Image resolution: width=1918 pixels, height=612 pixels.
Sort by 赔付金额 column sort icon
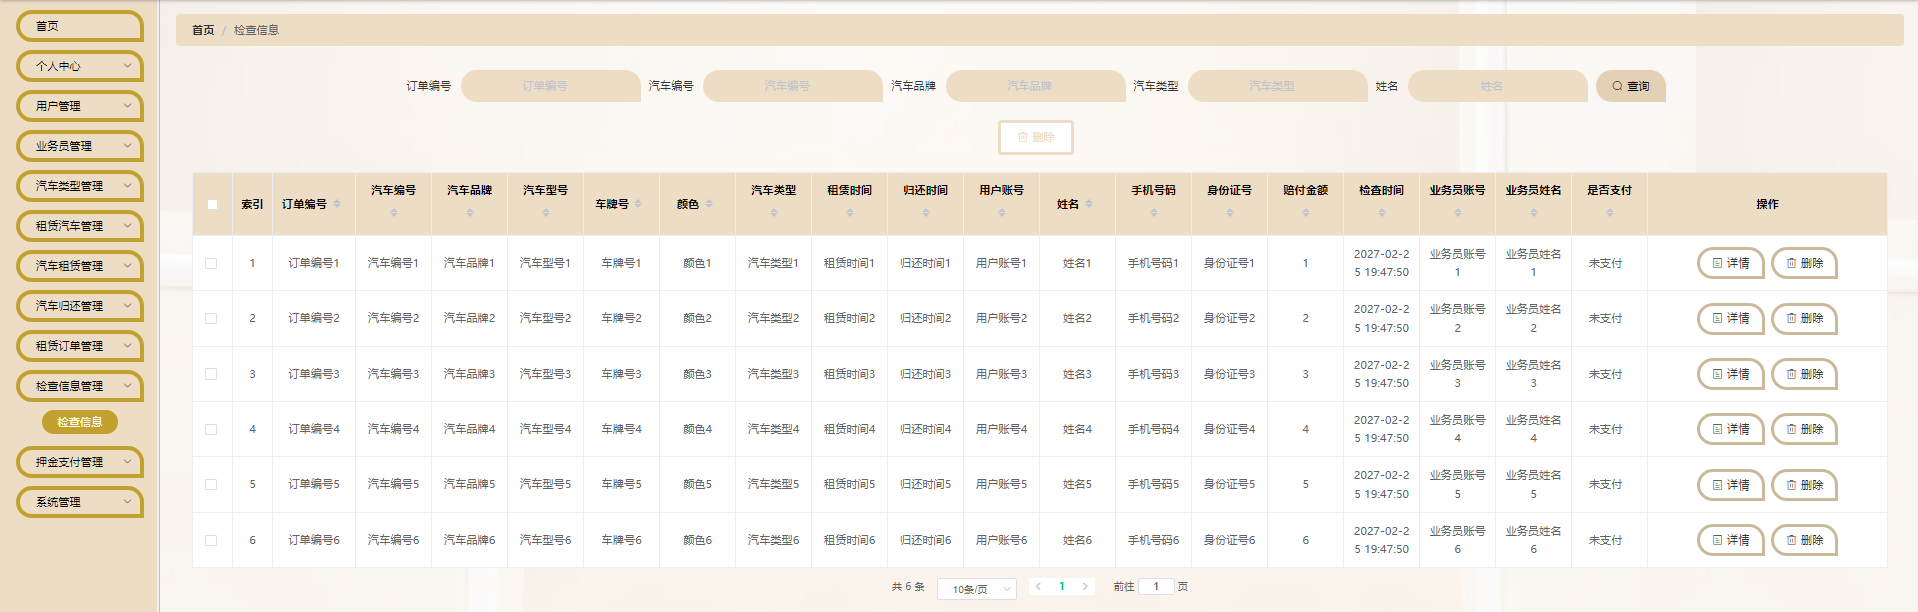(x=1306, y=212)
